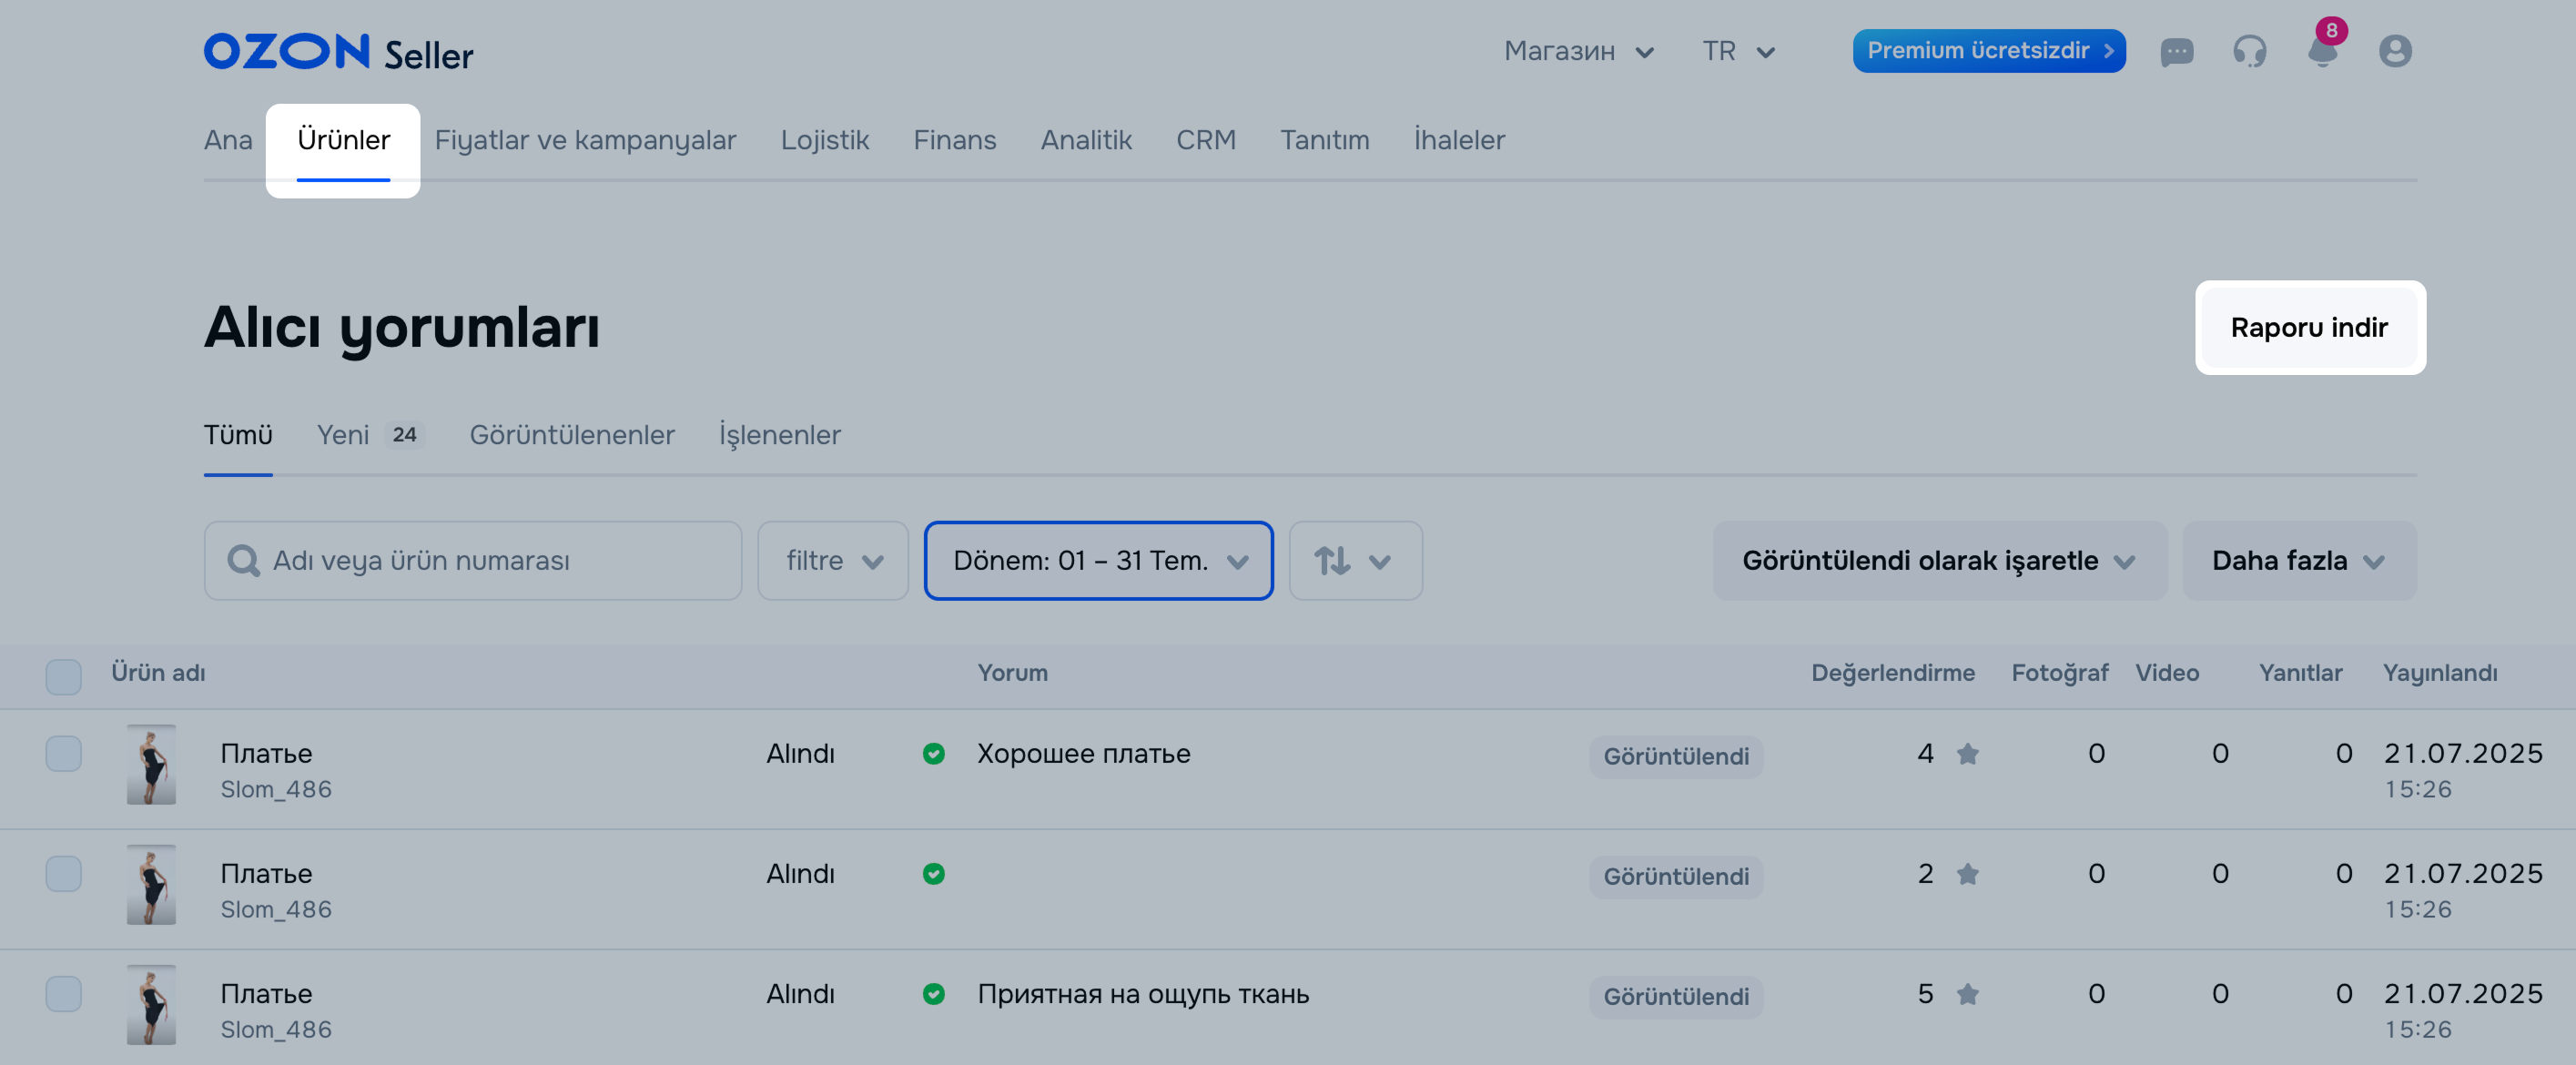The height and width of the screenshot is (1065, 2576).
Task: Open the sort order arrows dropdown
Action: pyautogui.click(x=1355, y=561)
